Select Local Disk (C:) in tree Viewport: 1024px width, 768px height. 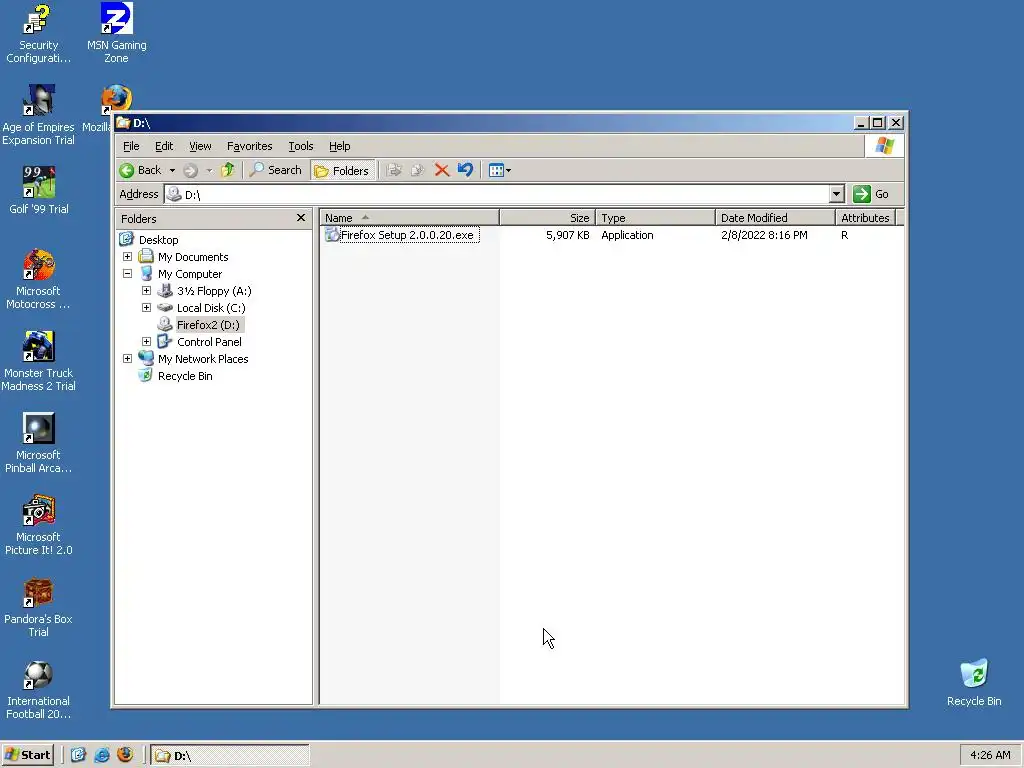(211, 308)
